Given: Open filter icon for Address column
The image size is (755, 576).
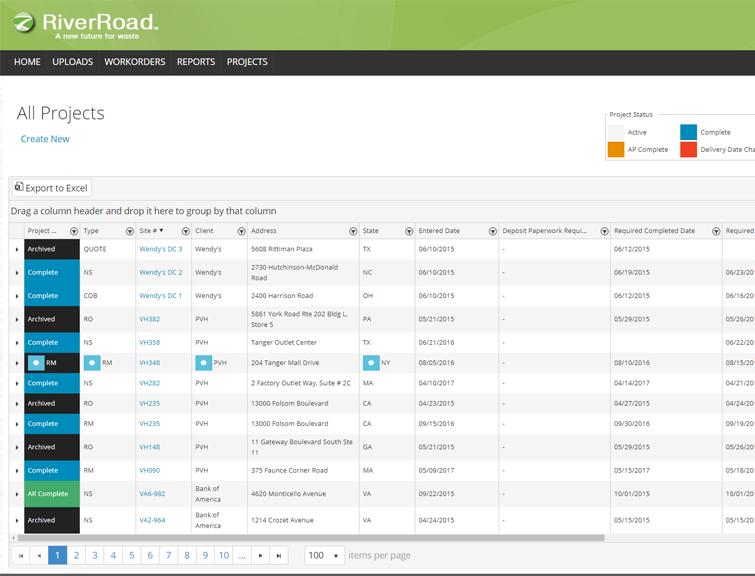Looking at the screenshot, I should (353, 231).
